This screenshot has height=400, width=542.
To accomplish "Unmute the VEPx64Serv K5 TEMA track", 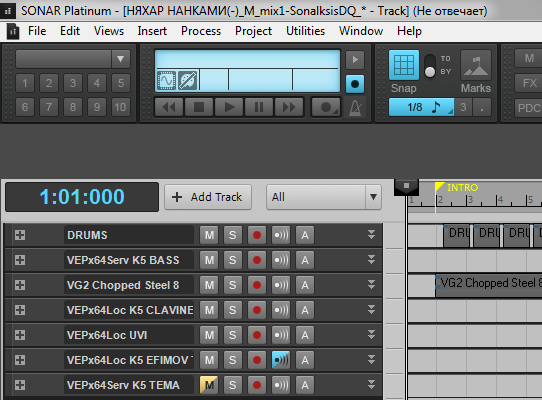I will pyautogui.click(x=209, y=385).
